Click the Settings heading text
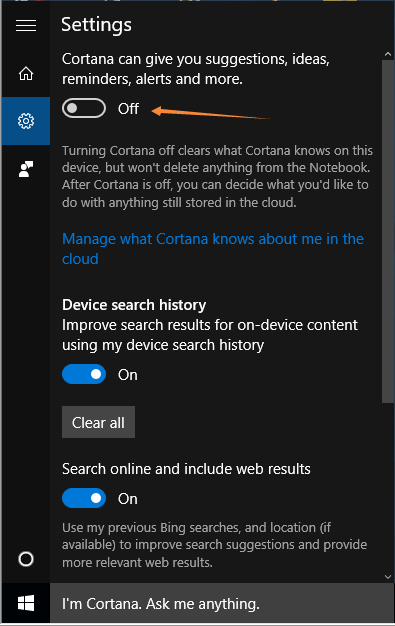The image size is (395, 626). (96, 25)
